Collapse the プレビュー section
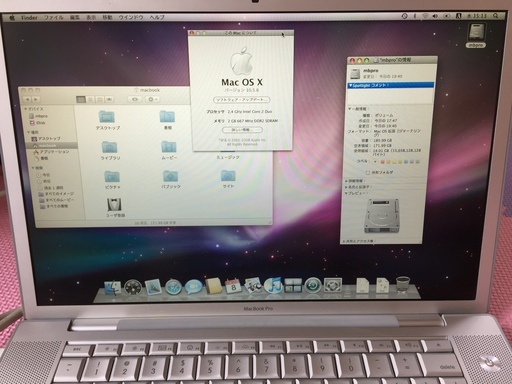The width and height of the screenshot is (512, 384). (x=346, y=193)
